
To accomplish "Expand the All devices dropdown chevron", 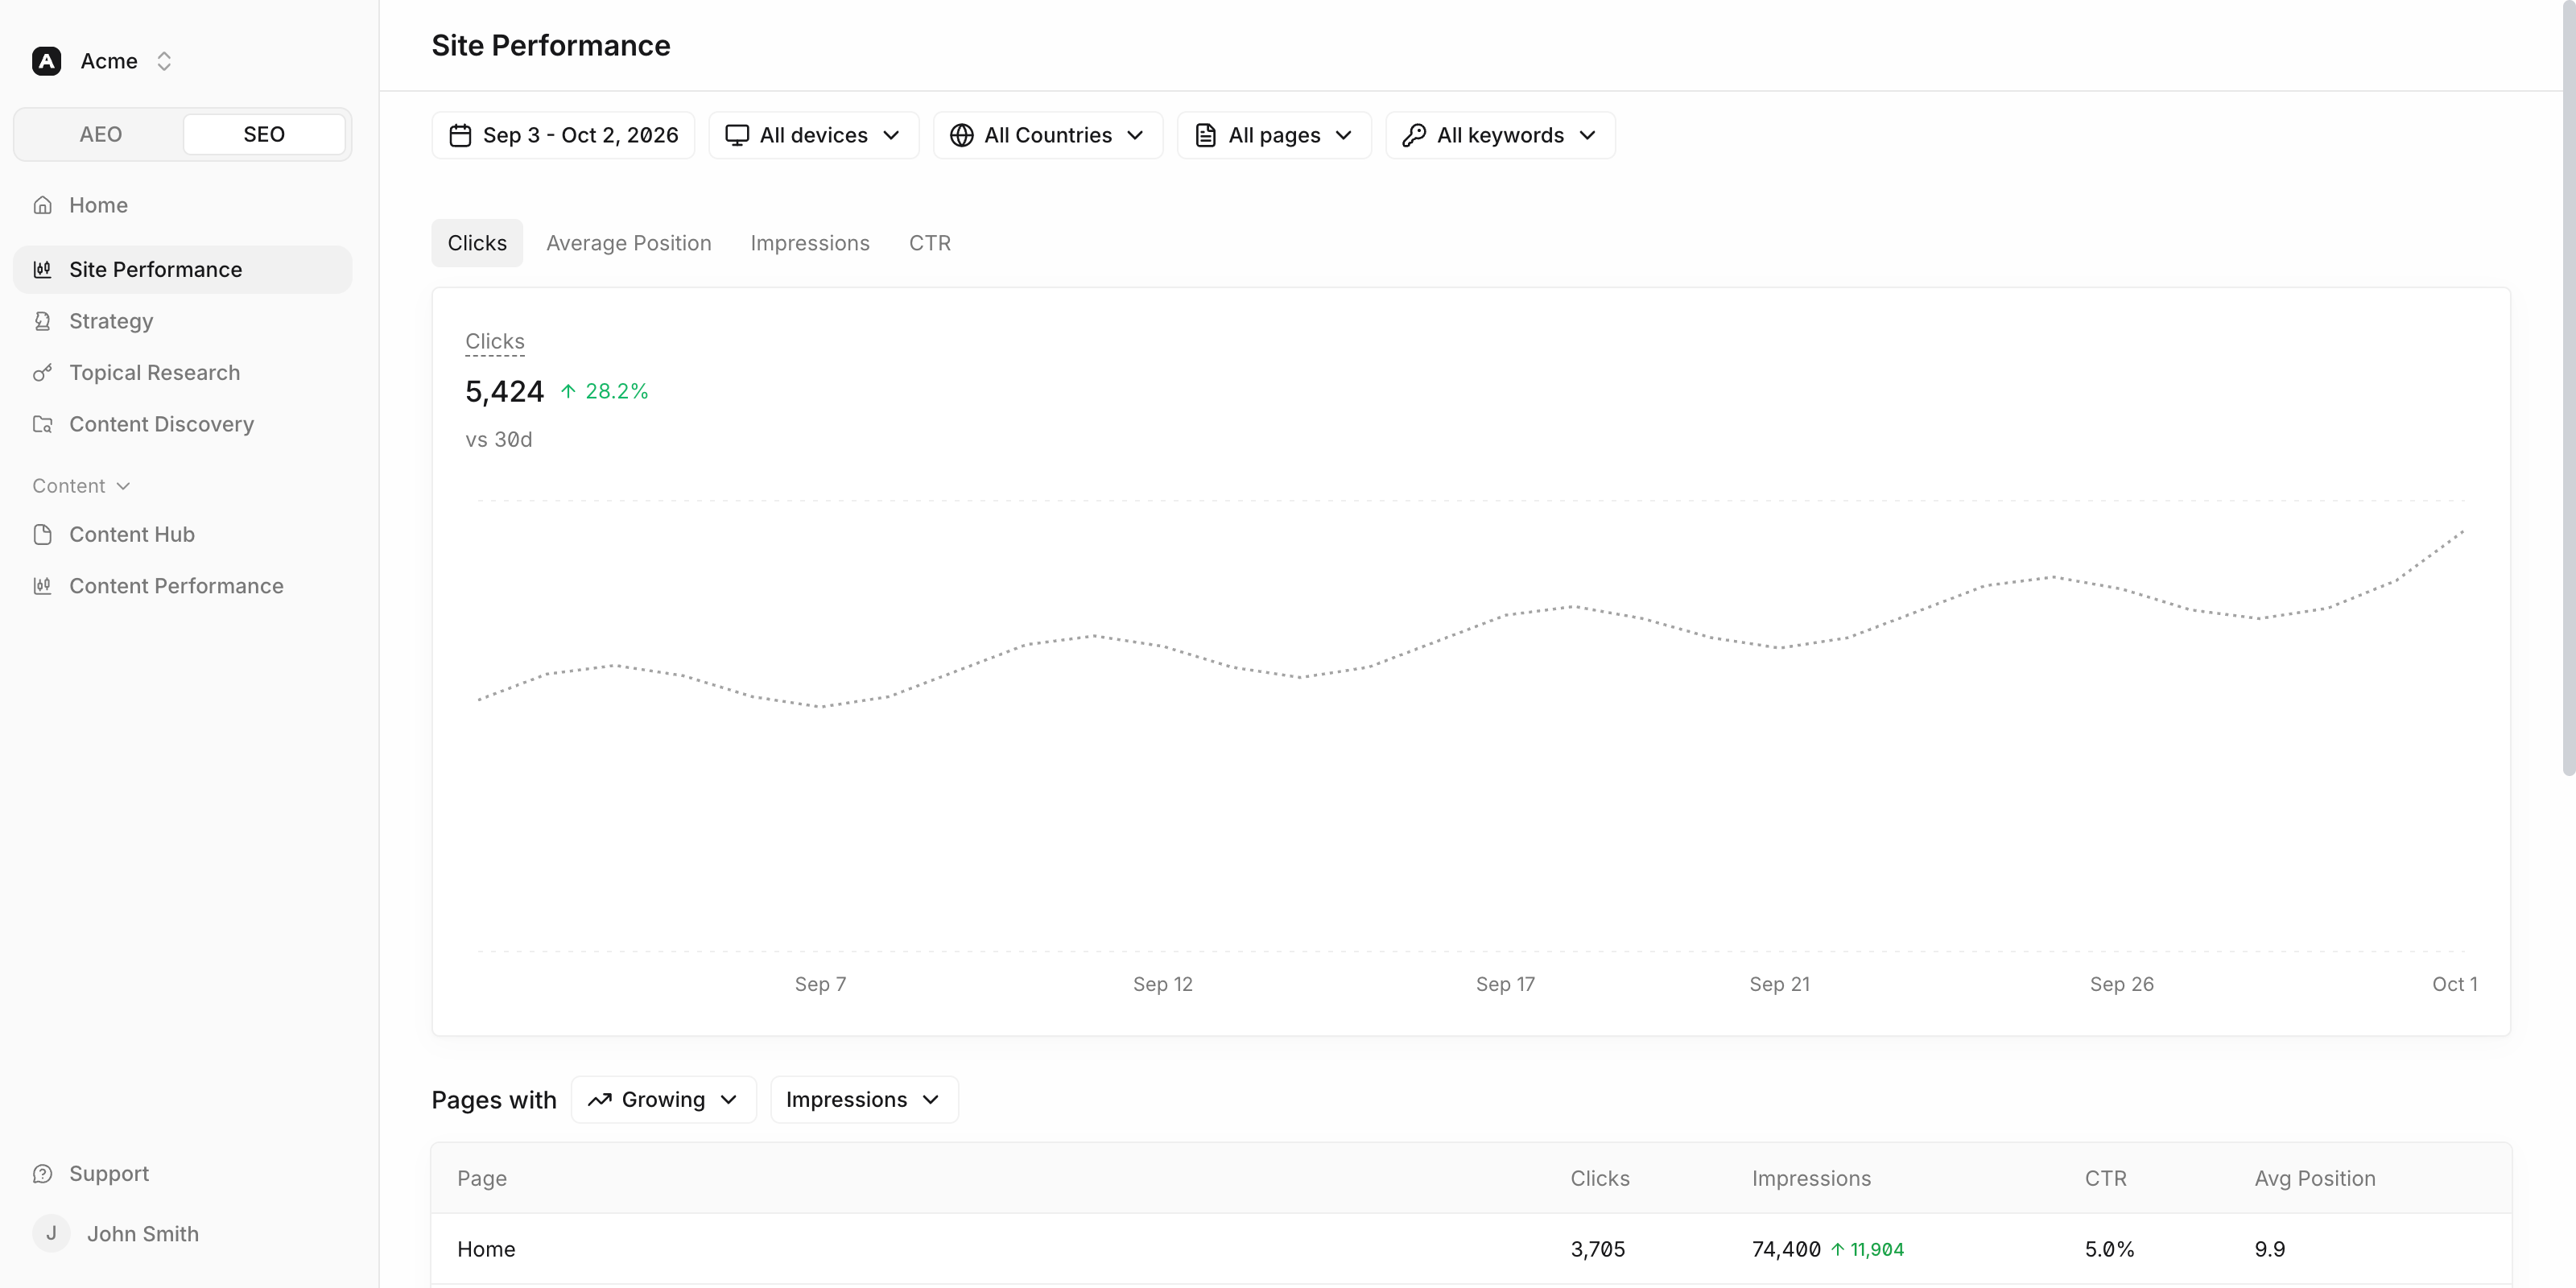I will click(891, 135).
